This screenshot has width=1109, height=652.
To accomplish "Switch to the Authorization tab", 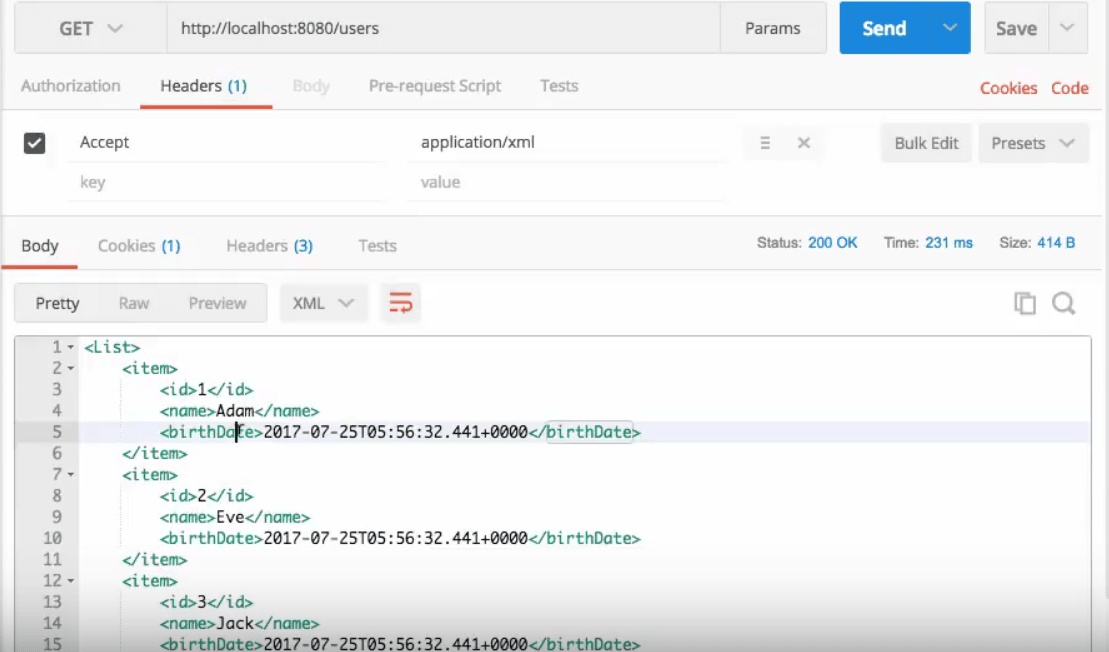I will pos(71,86).
